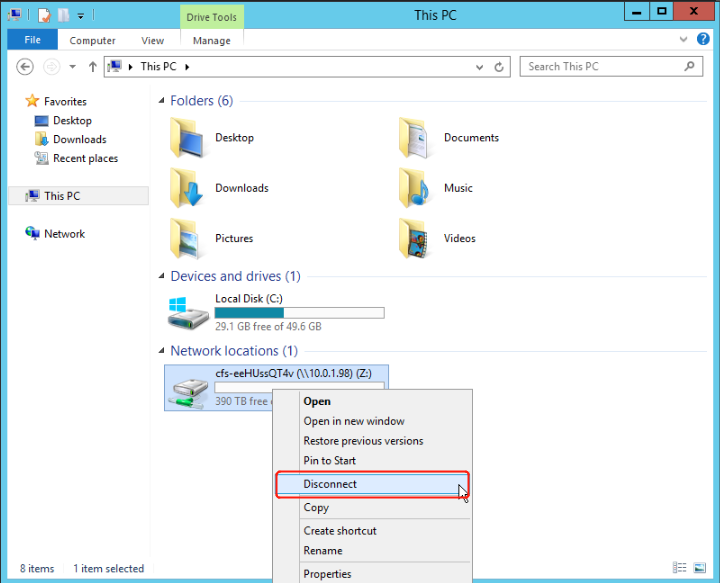Click the This PC system icon in title bar
This screenshot has height=583, width=720.
point(15,15)
